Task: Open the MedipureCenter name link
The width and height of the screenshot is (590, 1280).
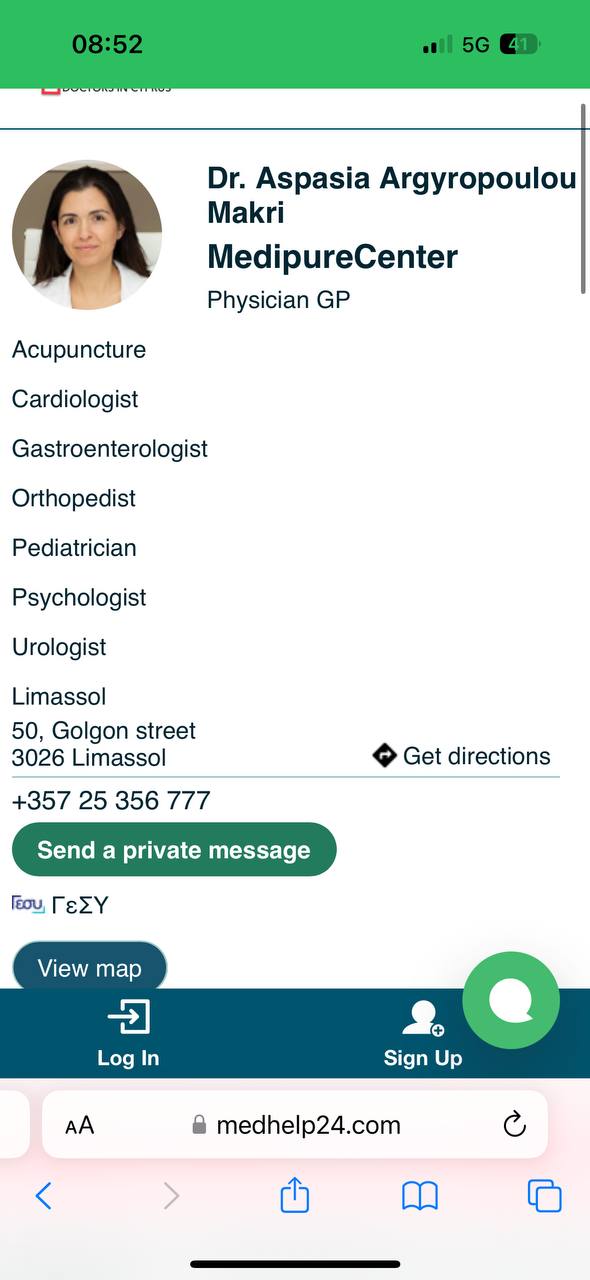Action: 332,257
